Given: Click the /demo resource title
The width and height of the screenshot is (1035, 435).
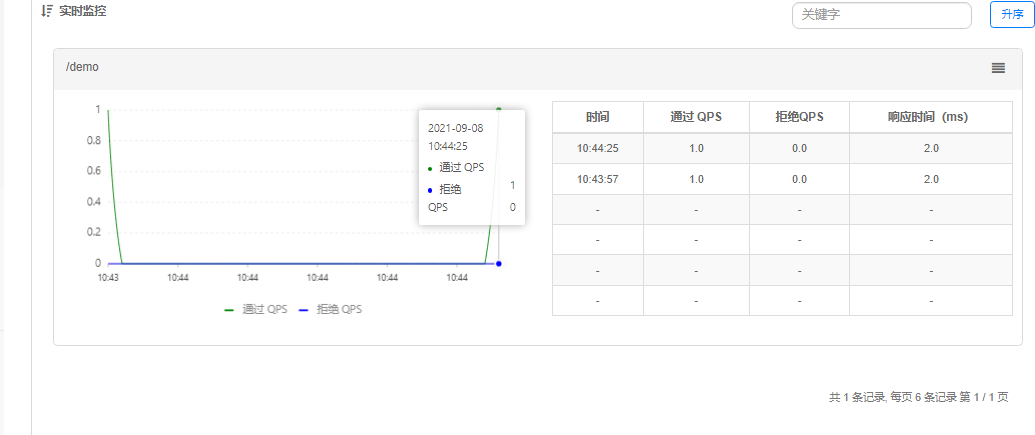Looking at the screenshot, I should pos(83,67).
